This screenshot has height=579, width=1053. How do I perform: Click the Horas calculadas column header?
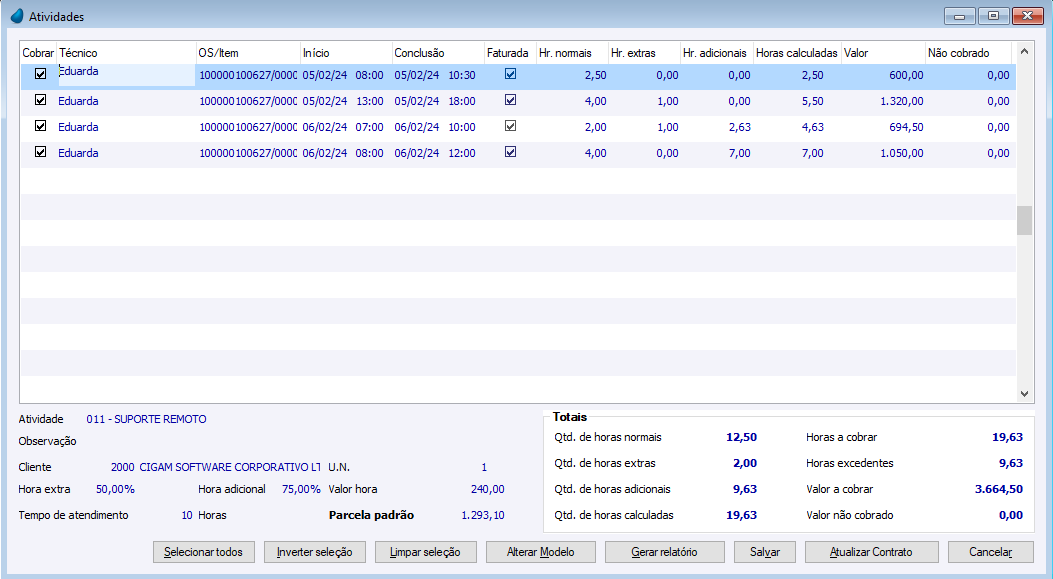(797, 53)
